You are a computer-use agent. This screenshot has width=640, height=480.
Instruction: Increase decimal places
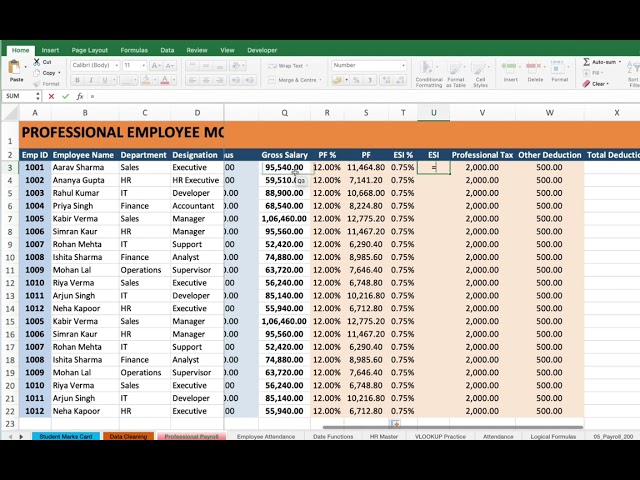pos(386,80)
